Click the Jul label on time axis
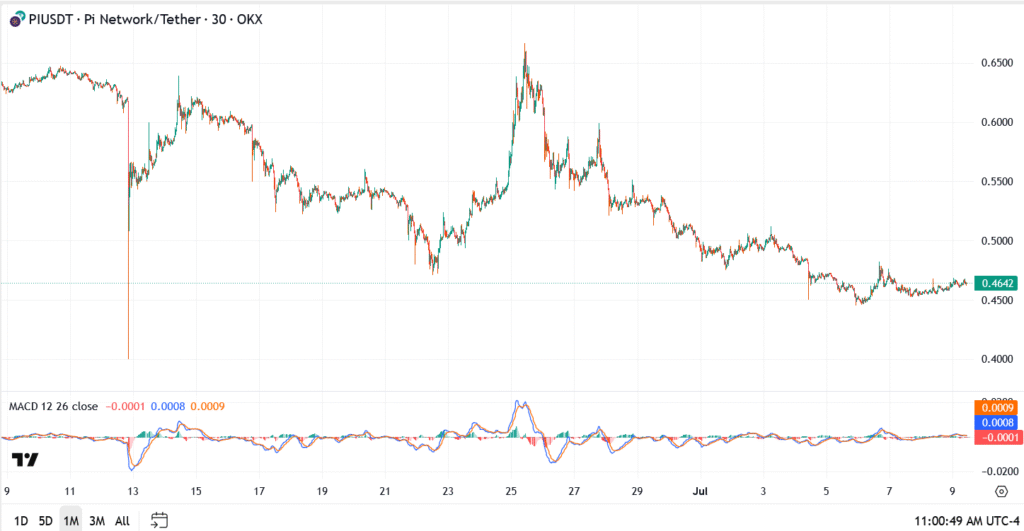Image resolution: width=1024 pixels, height=531 pixels. pos(700,491)
